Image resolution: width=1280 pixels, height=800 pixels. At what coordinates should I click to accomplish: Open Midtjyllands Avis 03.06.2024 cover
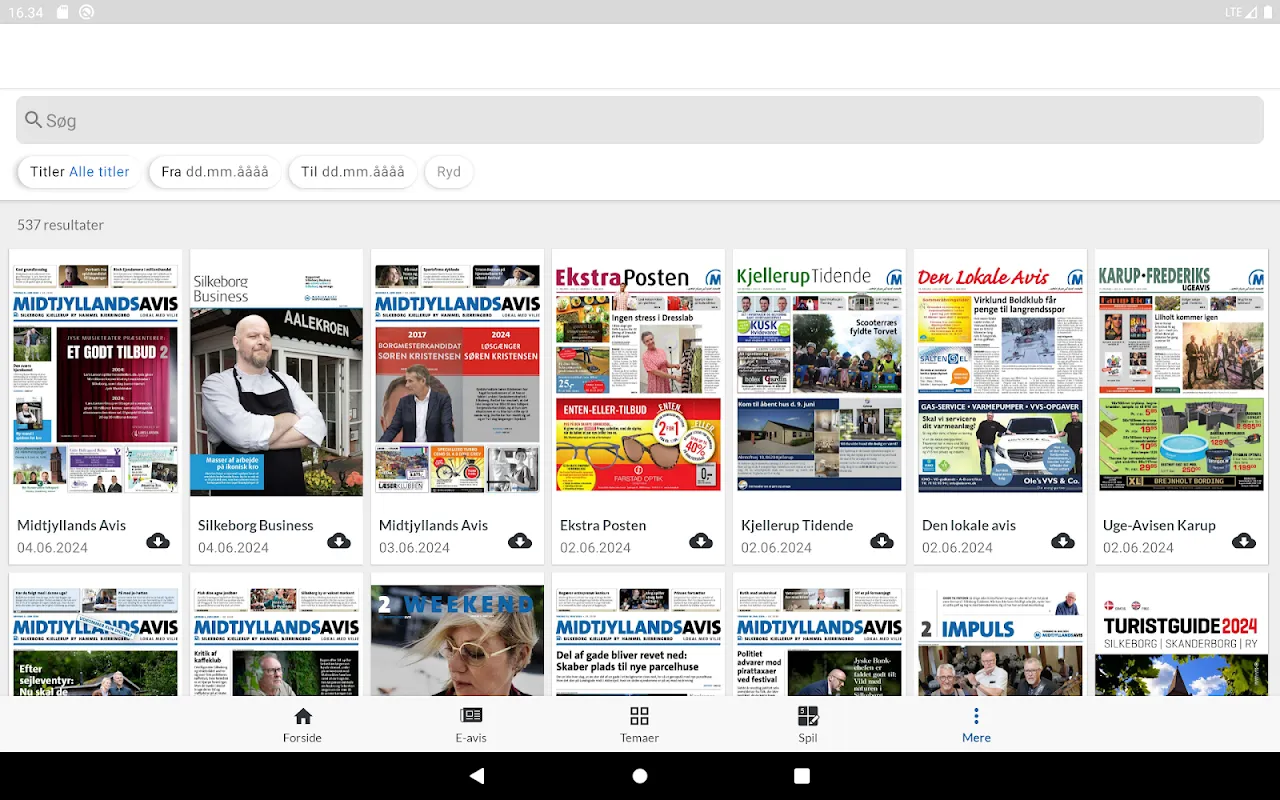click(x=457, y=379)
